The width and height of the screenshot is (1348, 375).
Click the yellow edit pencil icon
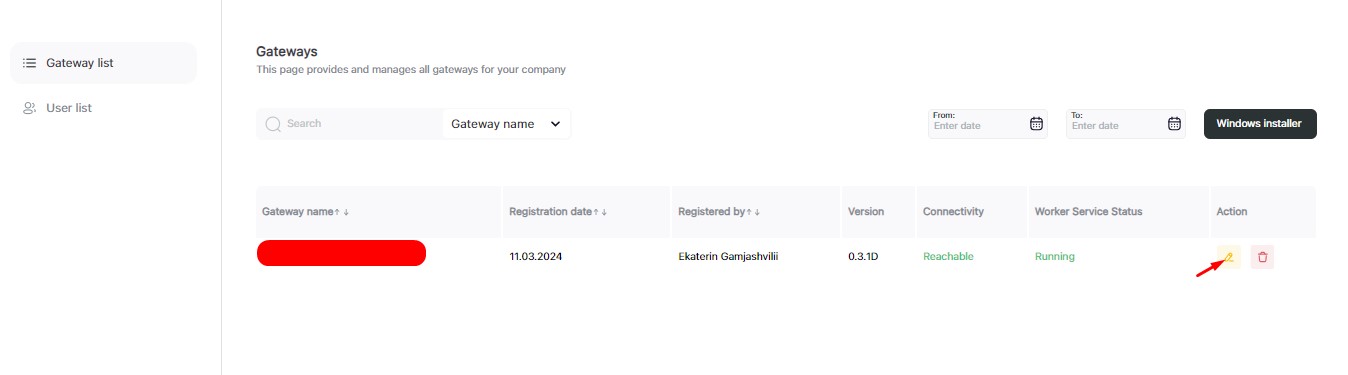click(x=1229, y=257)
